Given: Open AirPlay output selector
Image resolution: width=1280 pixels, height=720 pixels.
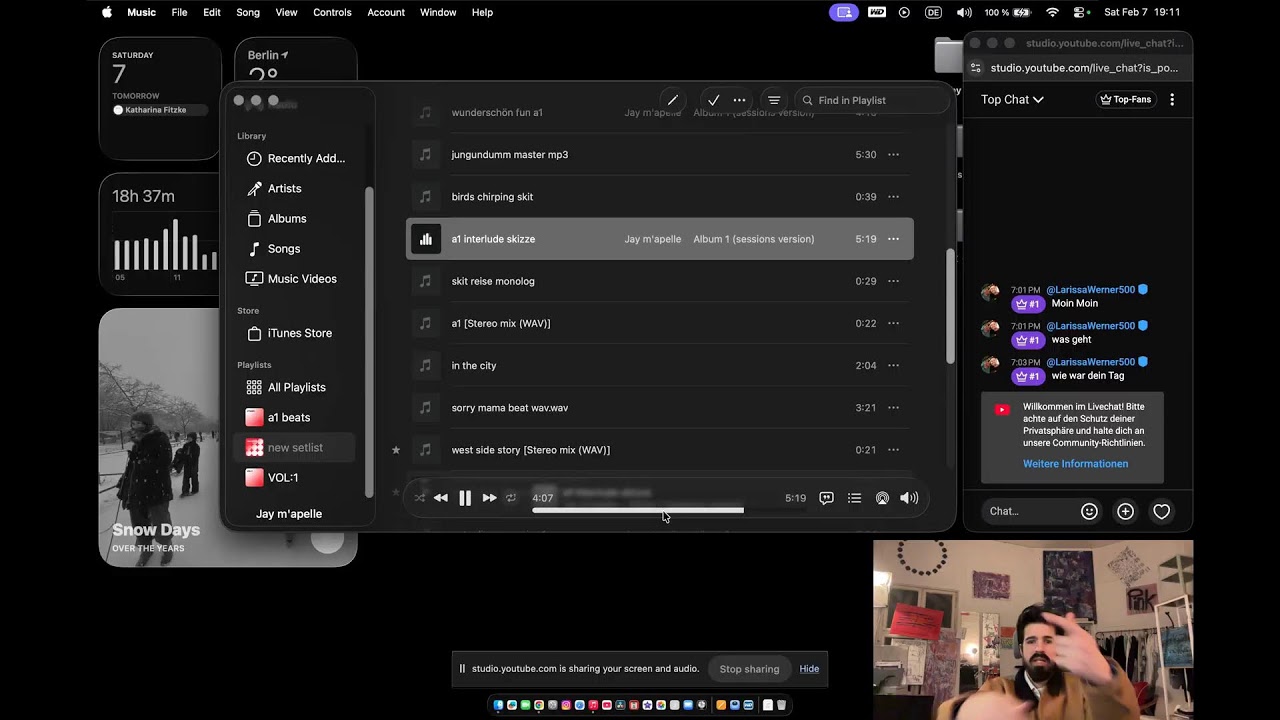Looking at the screenshot, I should [x=882, y=498].
